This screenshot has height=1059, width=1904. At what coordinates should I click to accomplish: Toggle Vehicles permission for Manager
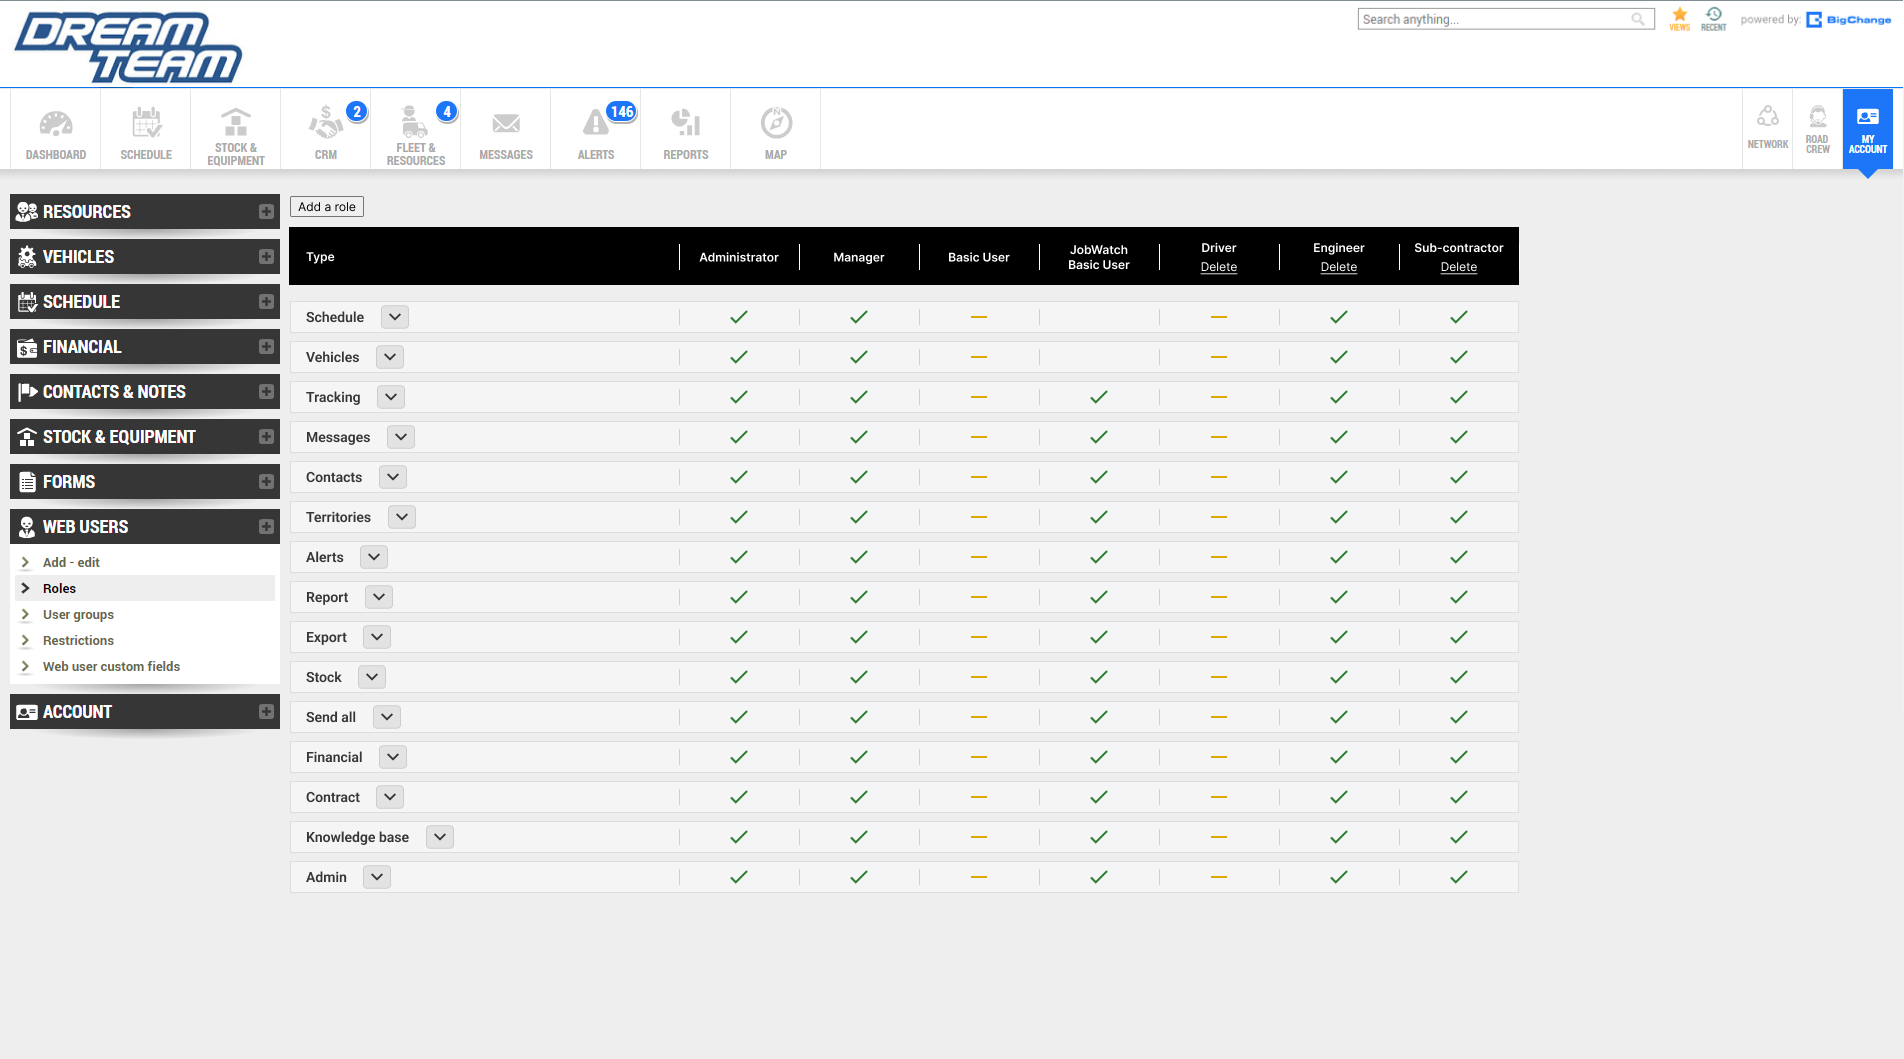[859, 357]
